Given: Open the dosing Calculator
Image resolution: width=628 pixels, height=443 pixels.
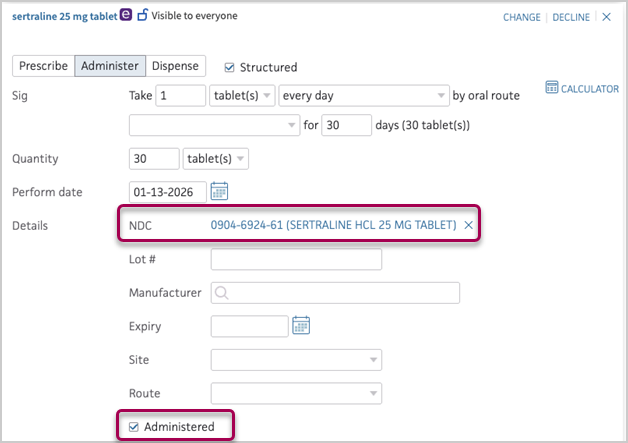Looking at the screenshot, I should coord(582,88).
